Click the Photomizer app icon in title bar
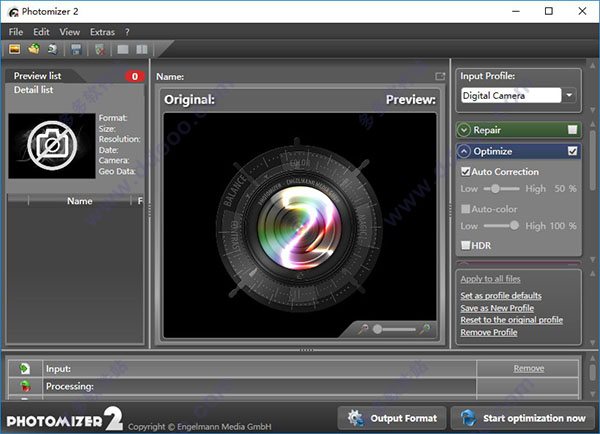Screen dimensions: 600x434 click(13, 12)
